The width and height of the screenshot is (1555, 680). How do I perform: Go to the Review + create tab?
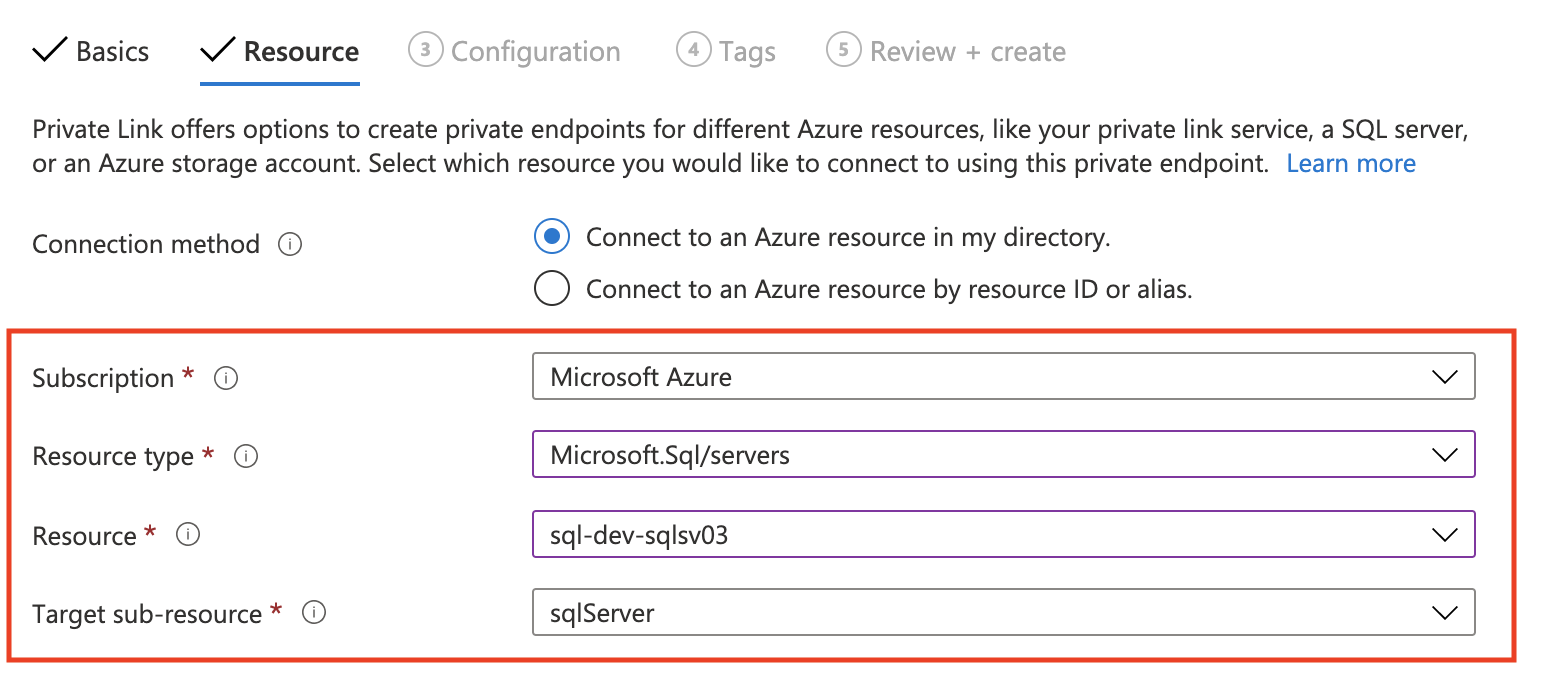(967, 51)
